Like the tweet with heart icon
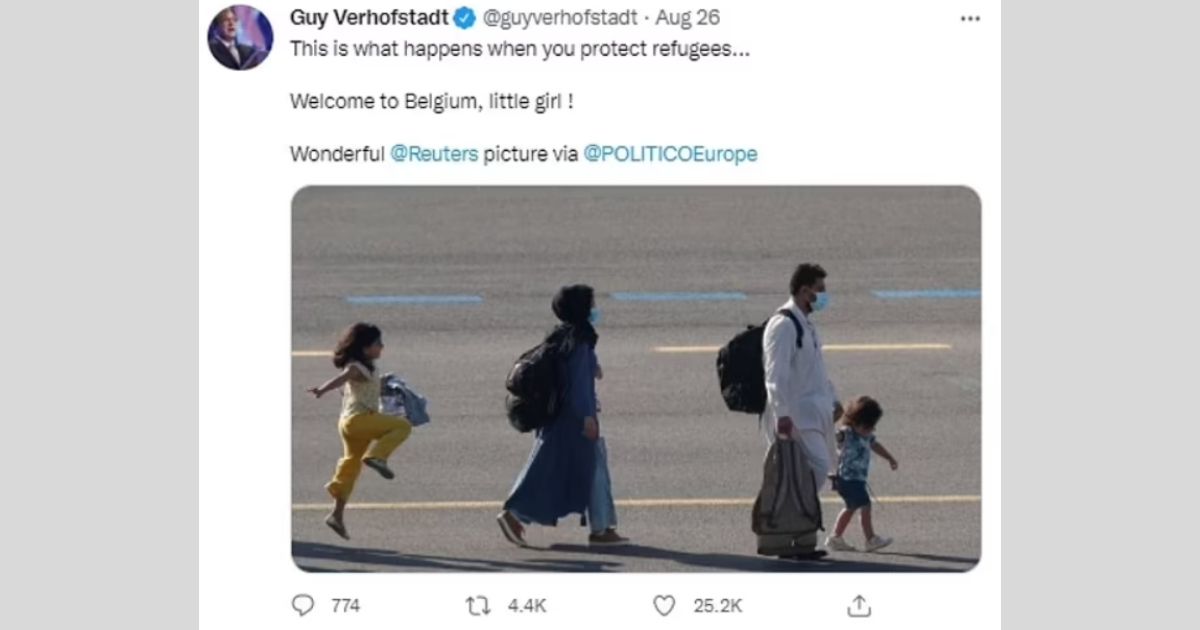Image resolution: width=1200 pixels, height=630 pixels. [664, 605]
